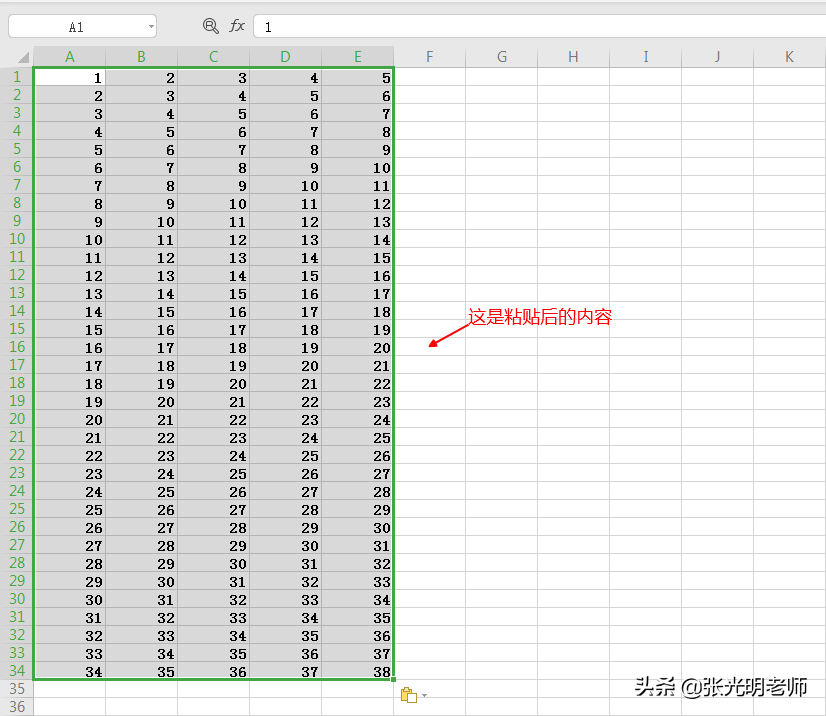Click empty cell G5
The image size is (826, 716).
[x=502, y=149]
